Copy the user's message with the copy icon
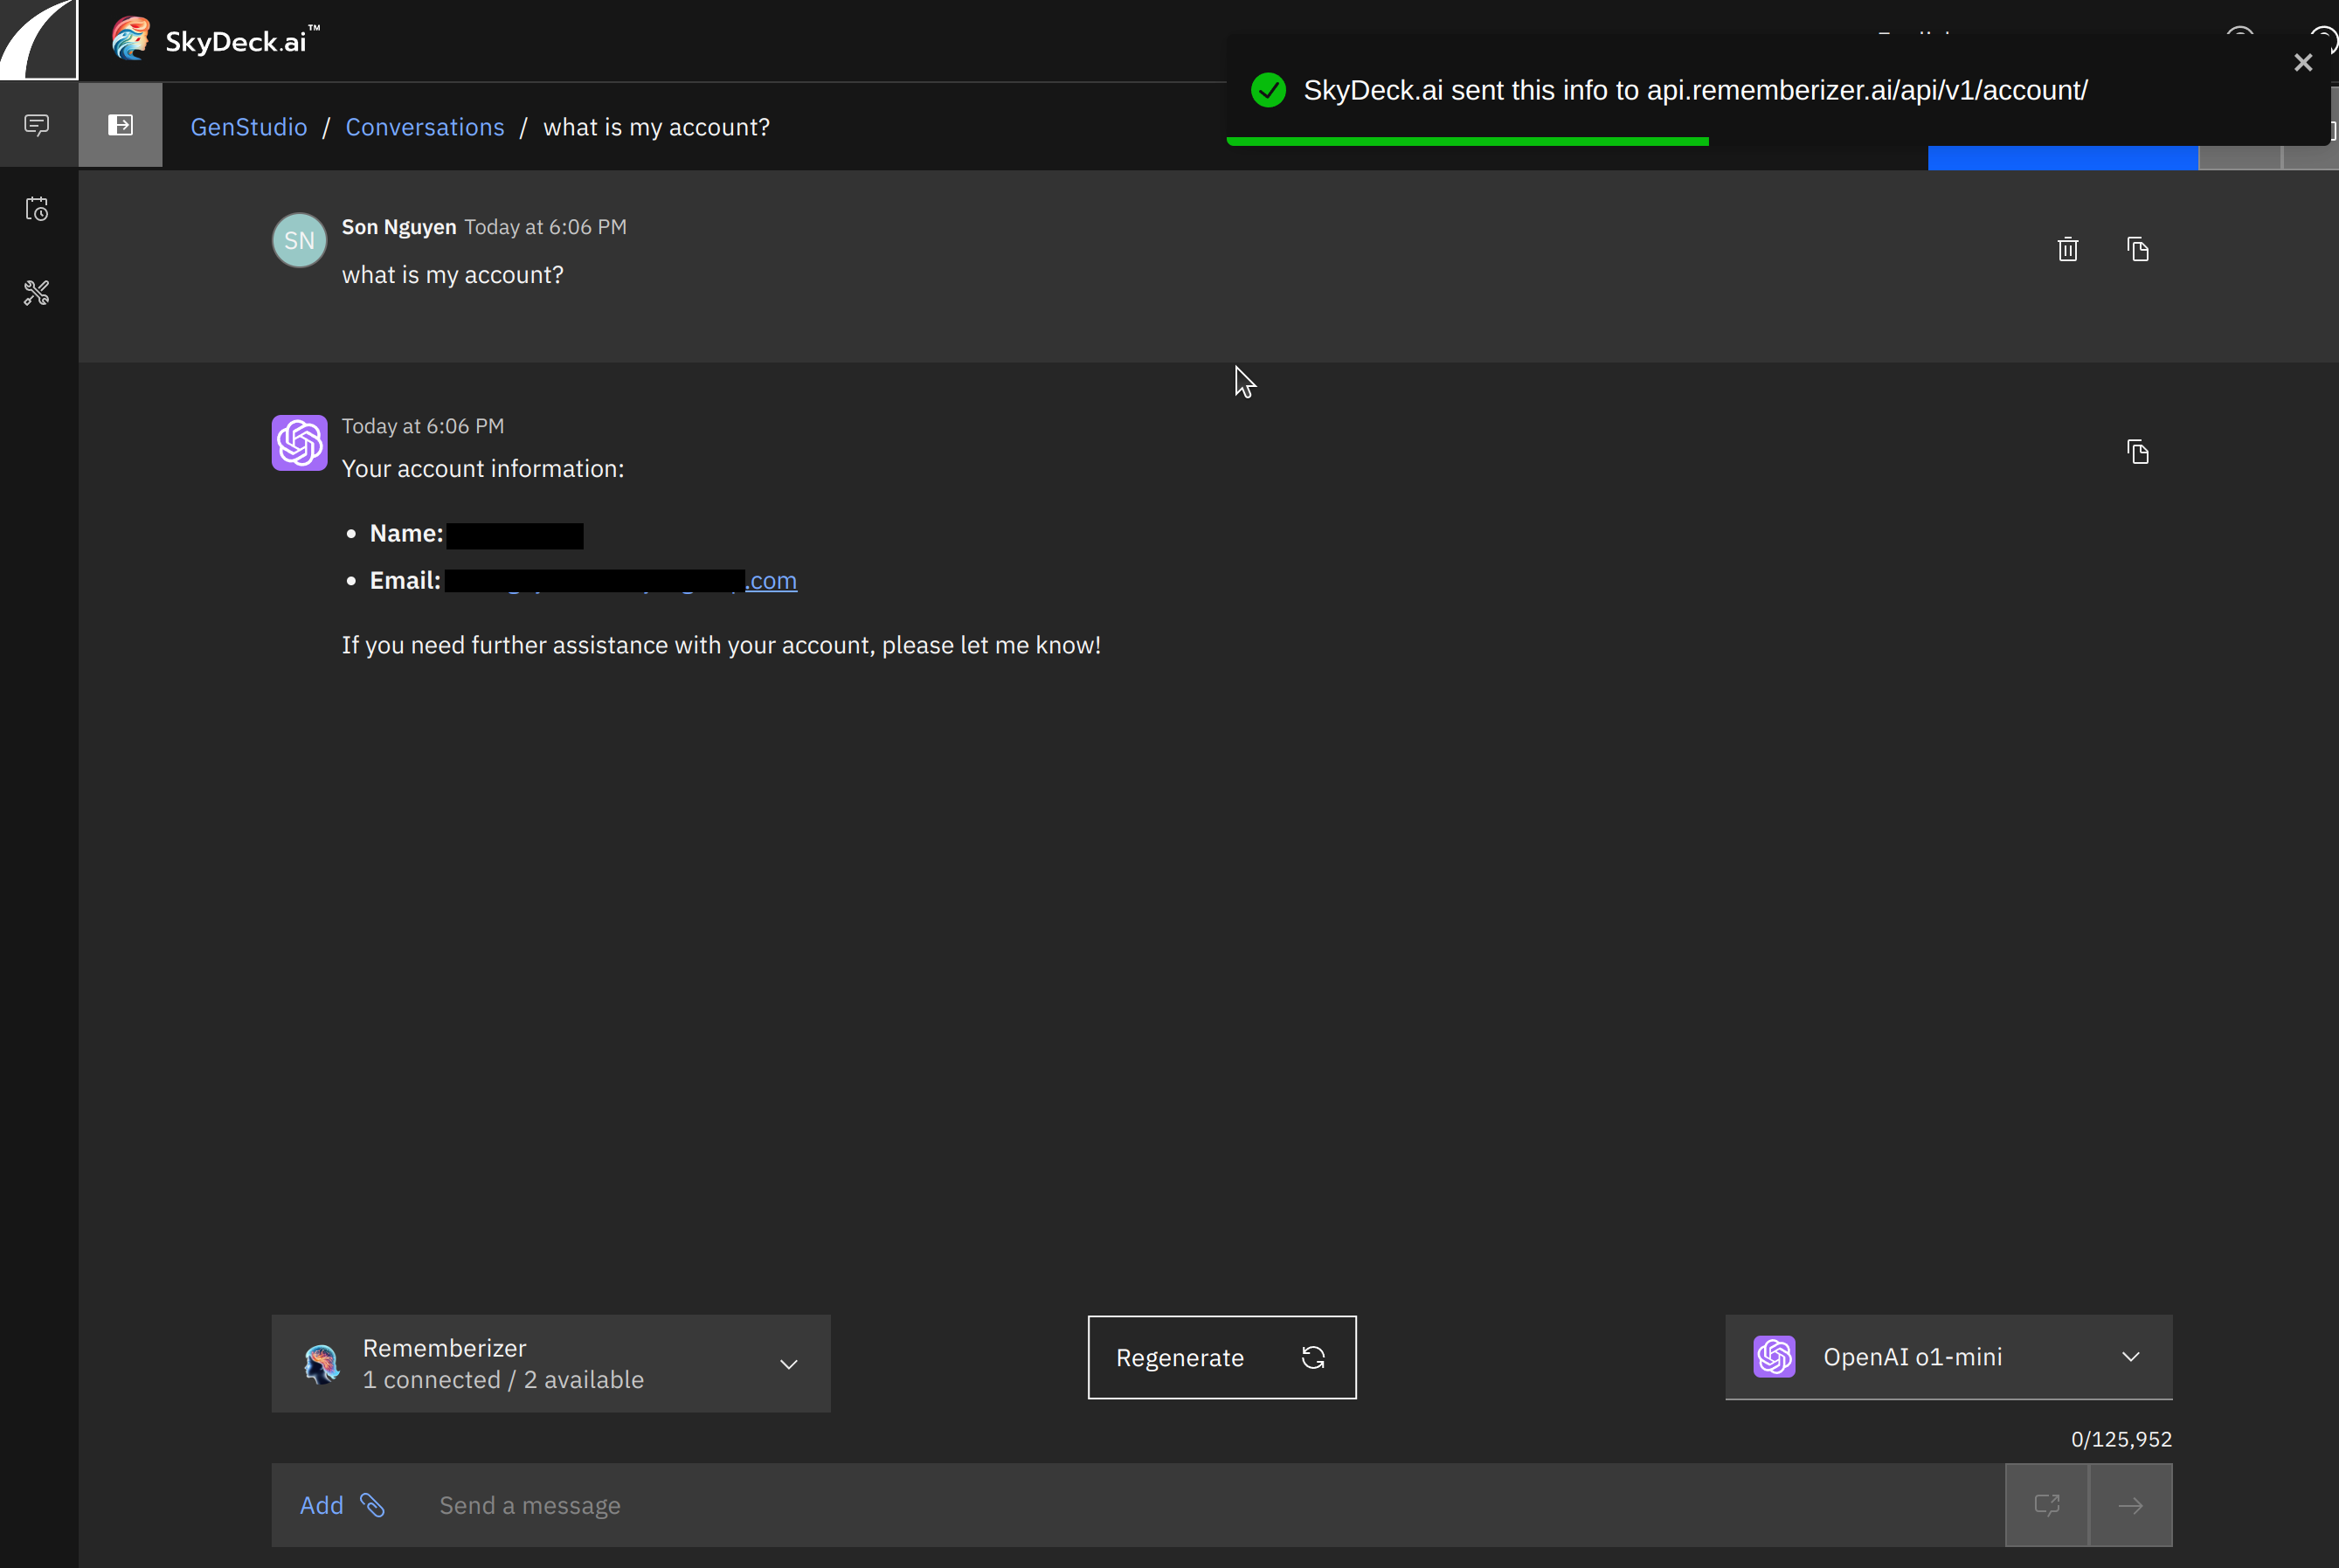Image resolution: width=2339 pixels, height=1568 pixels. tap(2139, 249)
